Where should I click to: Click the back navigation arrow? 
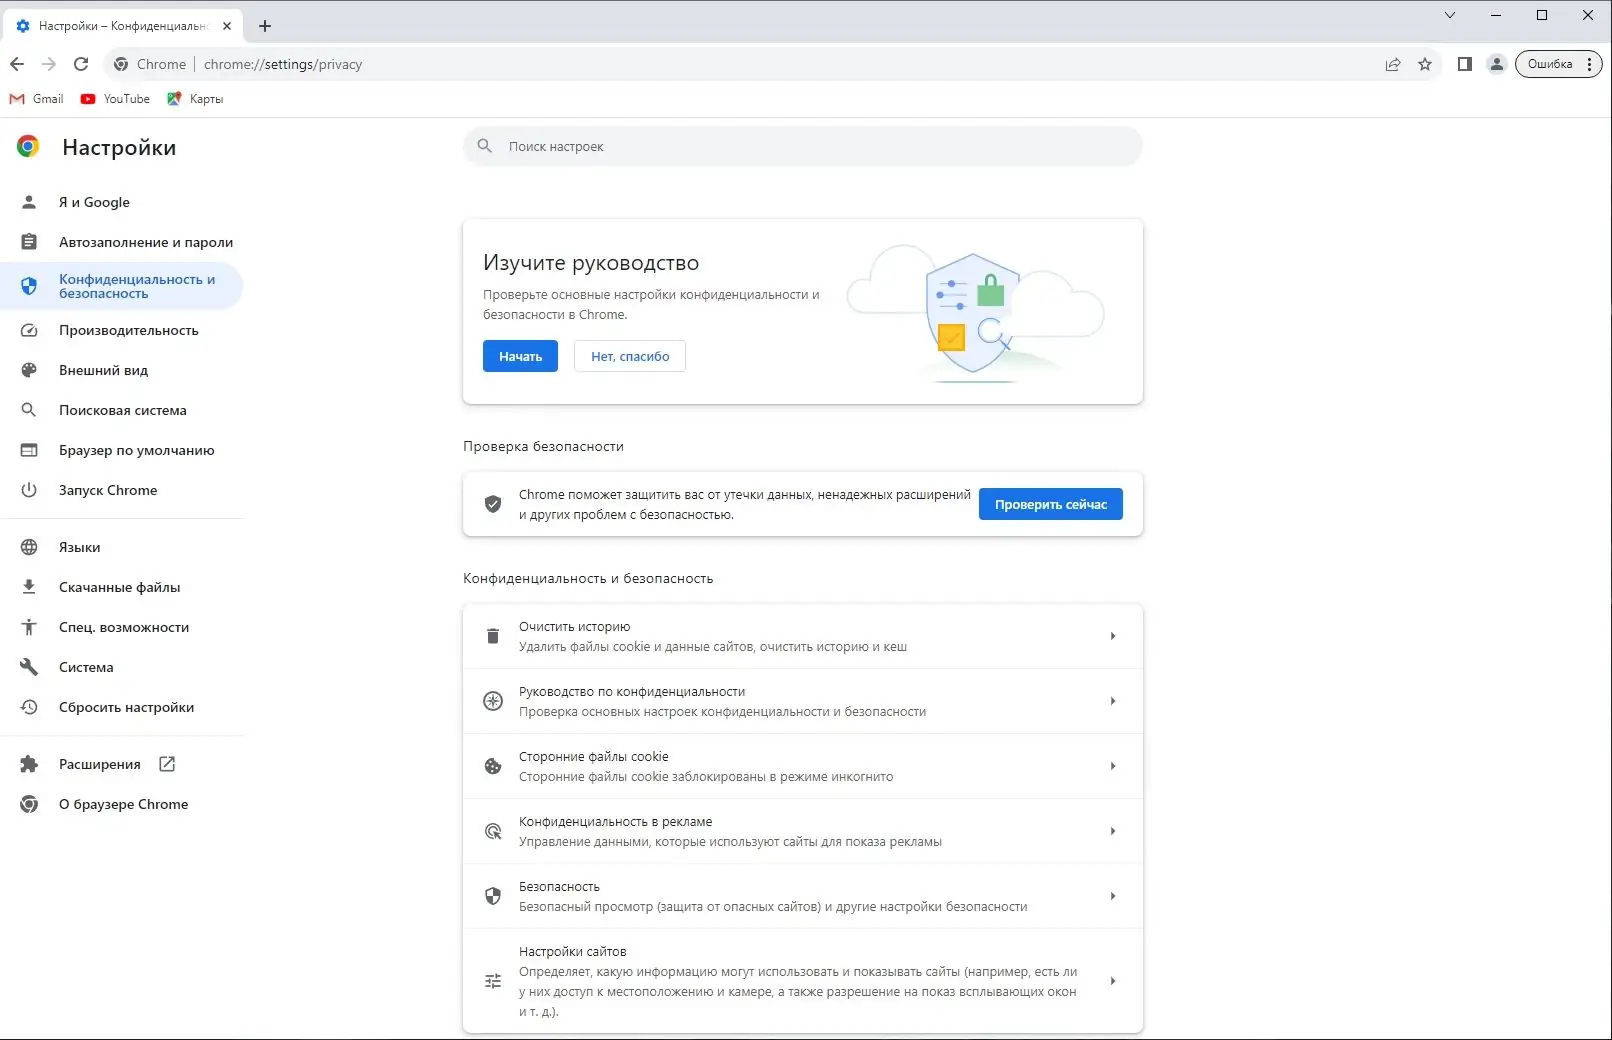17,64
